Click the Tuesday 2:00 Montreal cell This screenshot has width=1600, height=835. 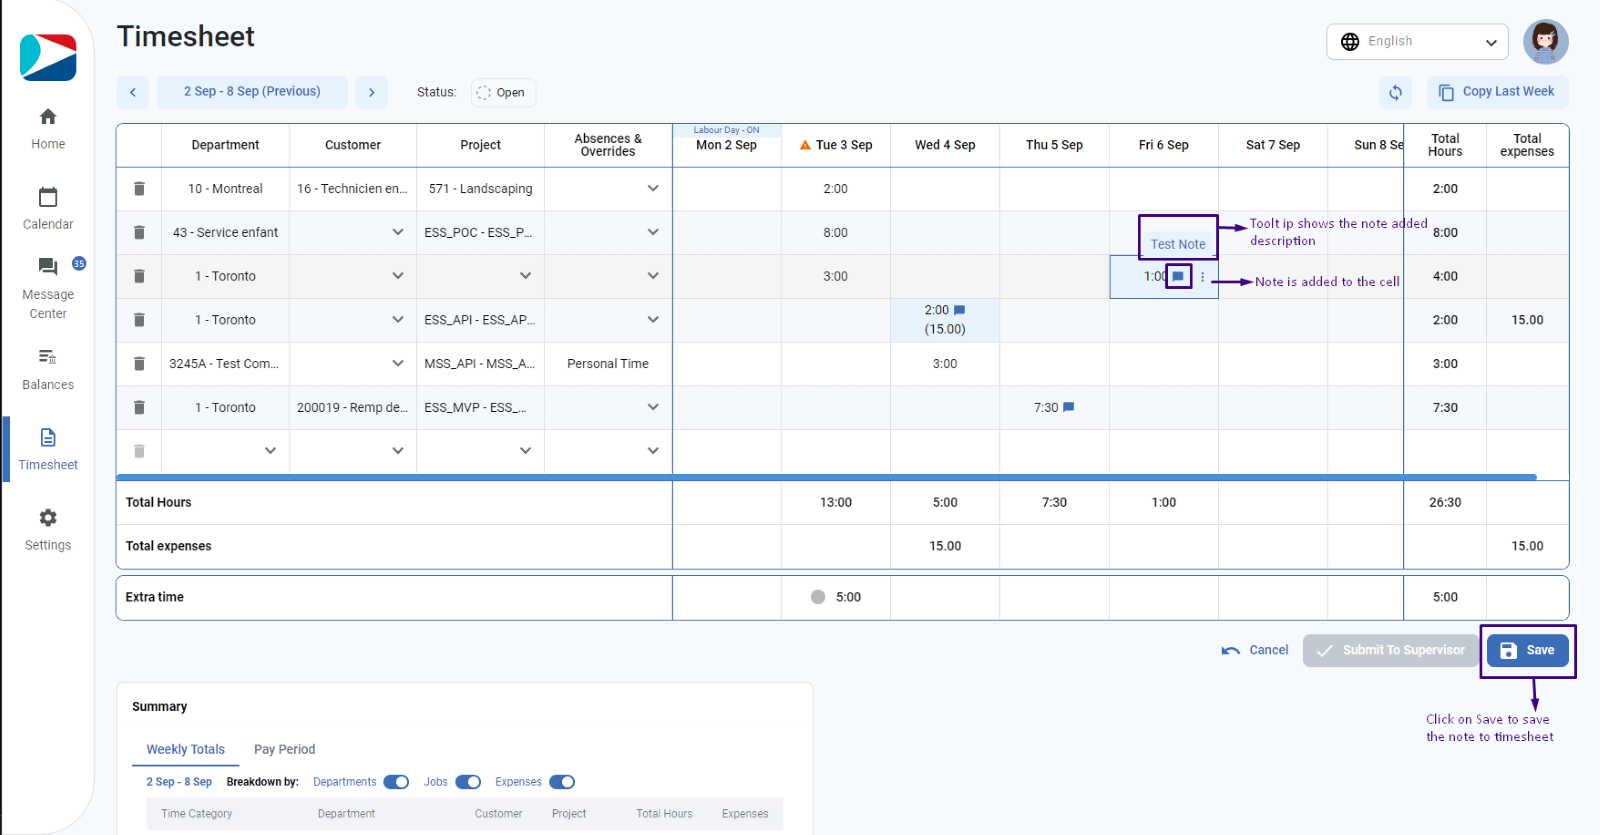coord(836,188)
